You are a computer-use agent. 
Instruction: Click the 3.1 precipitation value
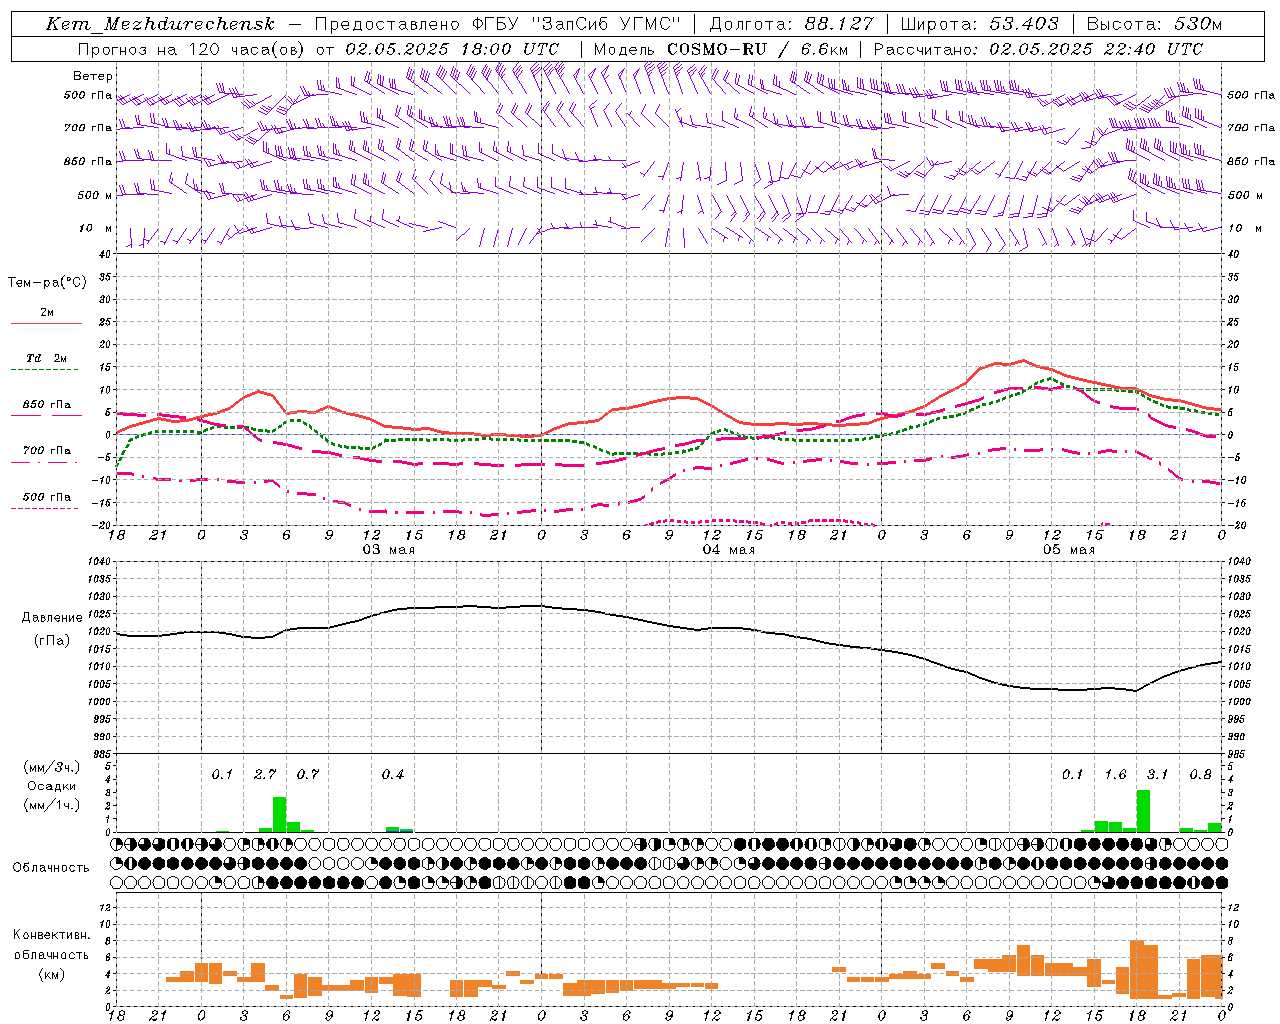[x=1157, y=774]
